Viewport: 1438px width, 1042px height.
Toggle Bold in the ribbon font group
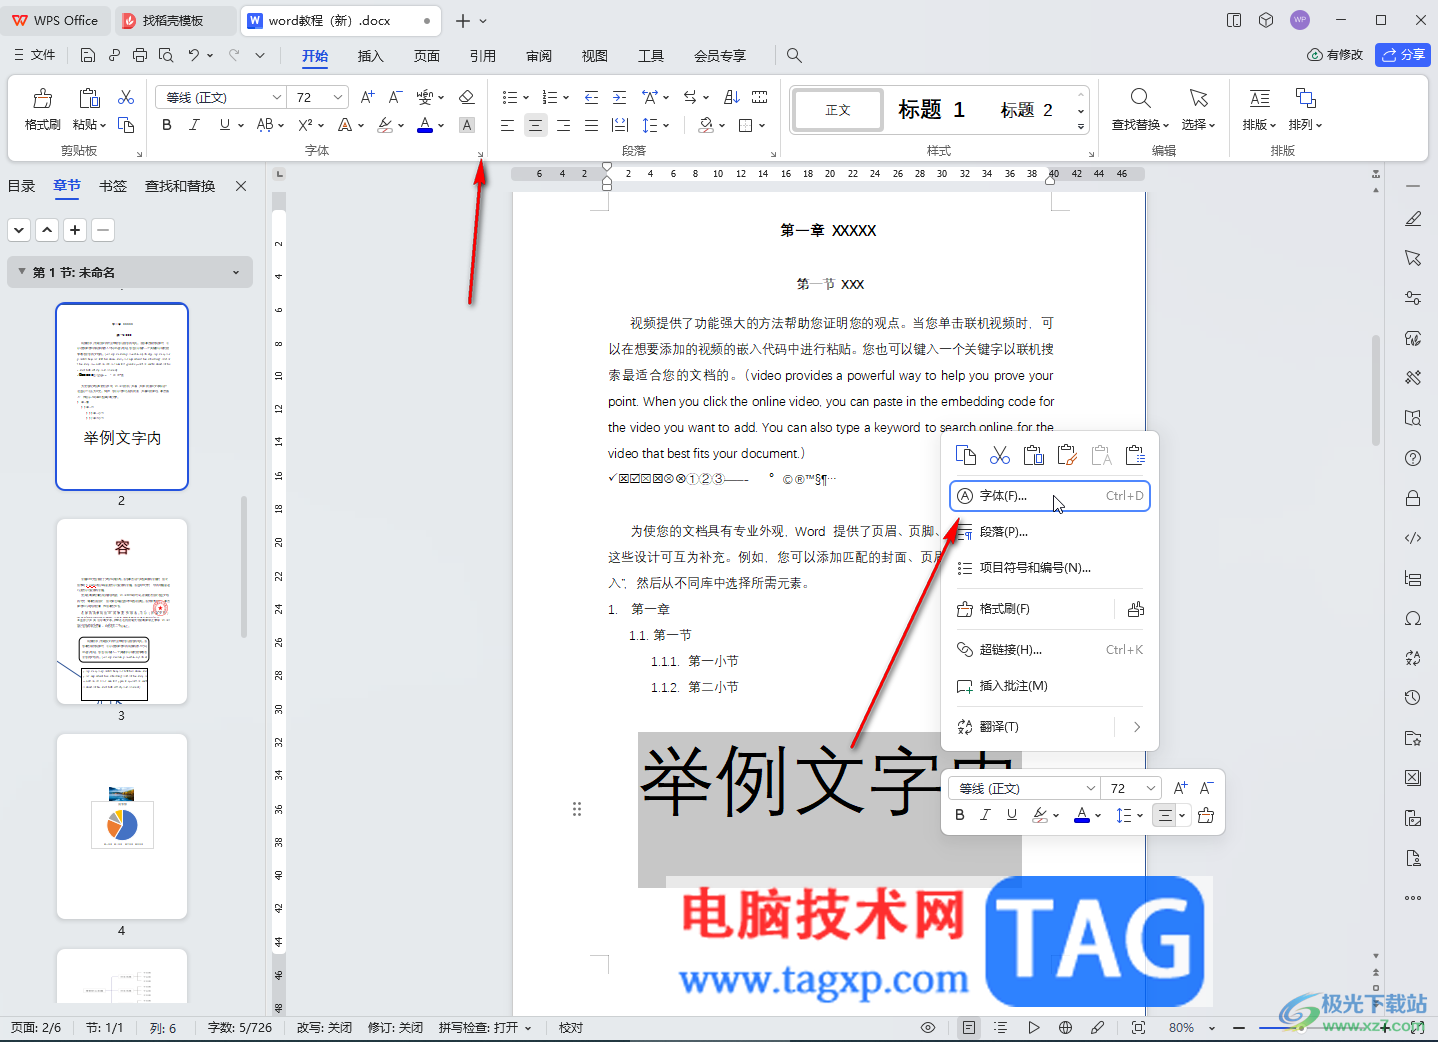[x=167, y=125]
